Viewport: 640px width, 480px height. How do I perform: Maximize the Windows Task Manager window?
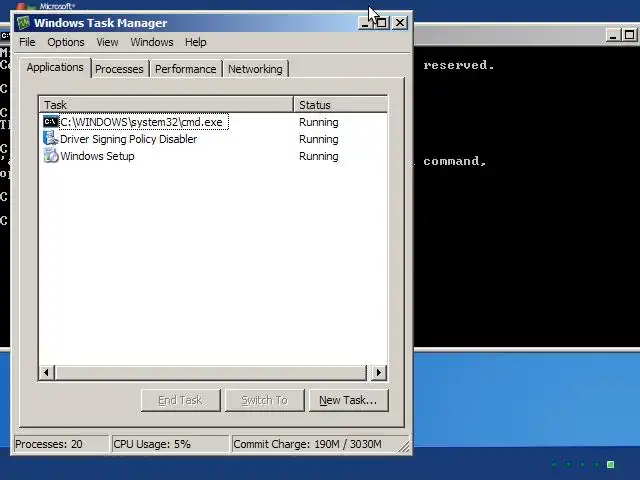click(x=382, y=23)
